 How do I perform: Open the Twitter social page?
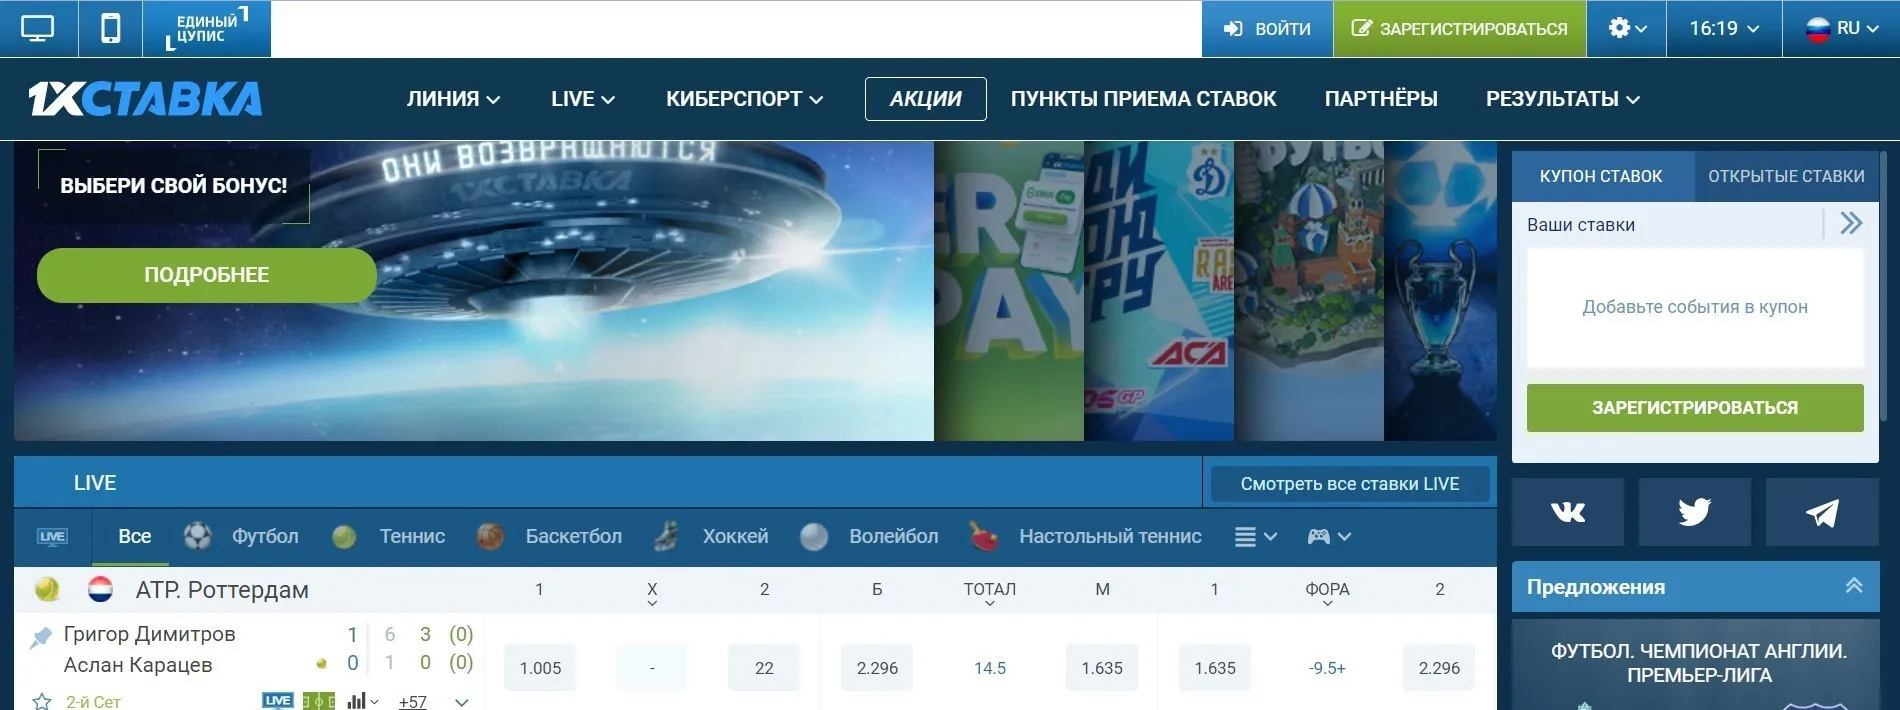(x=1694, y=512)
